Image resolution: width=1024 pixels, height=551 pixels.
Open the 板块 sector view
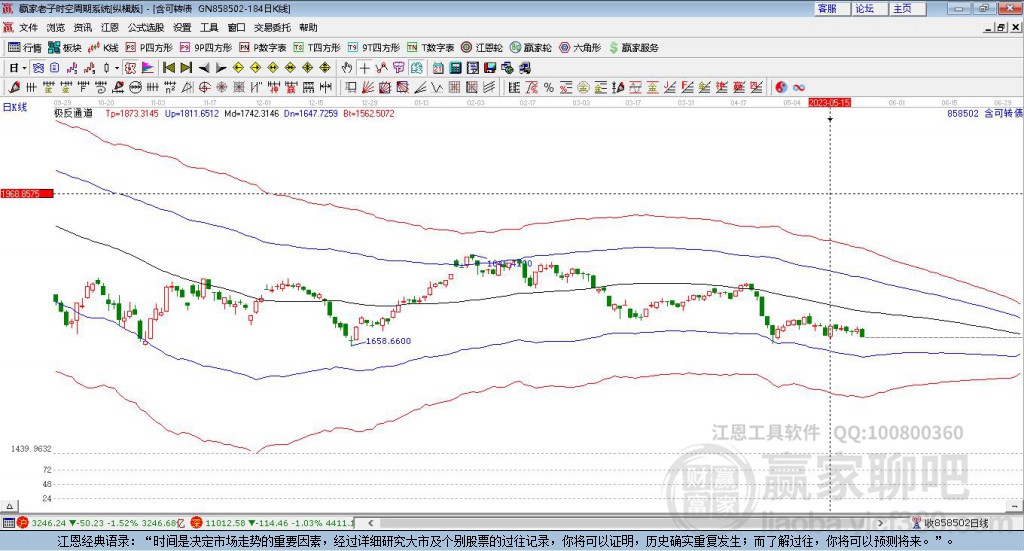click(x=65, y=48)
